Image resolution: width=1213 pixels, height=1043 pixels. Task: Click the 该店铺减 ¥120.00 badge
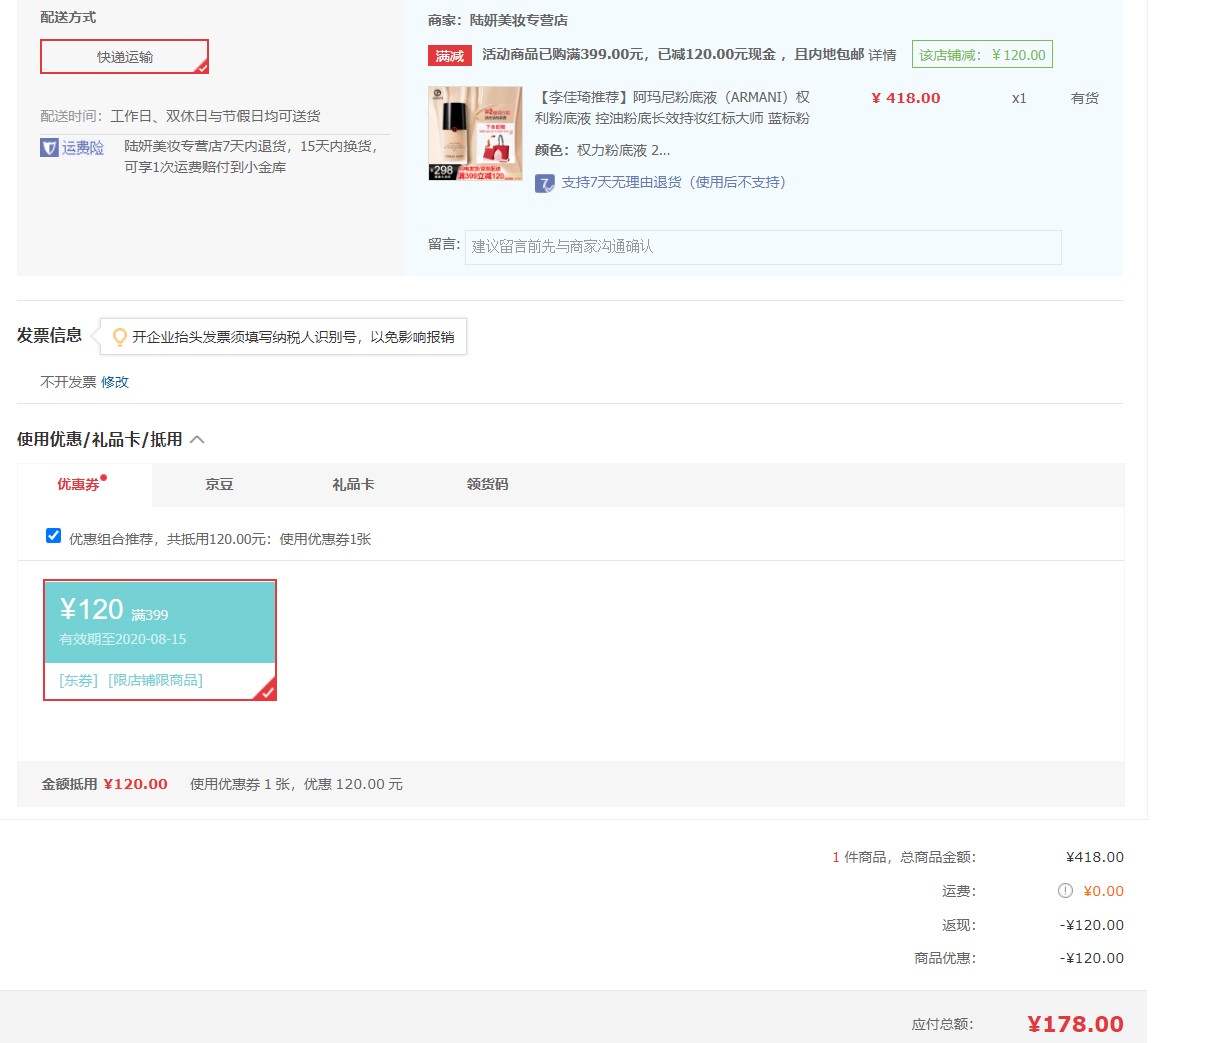point(982,55)
